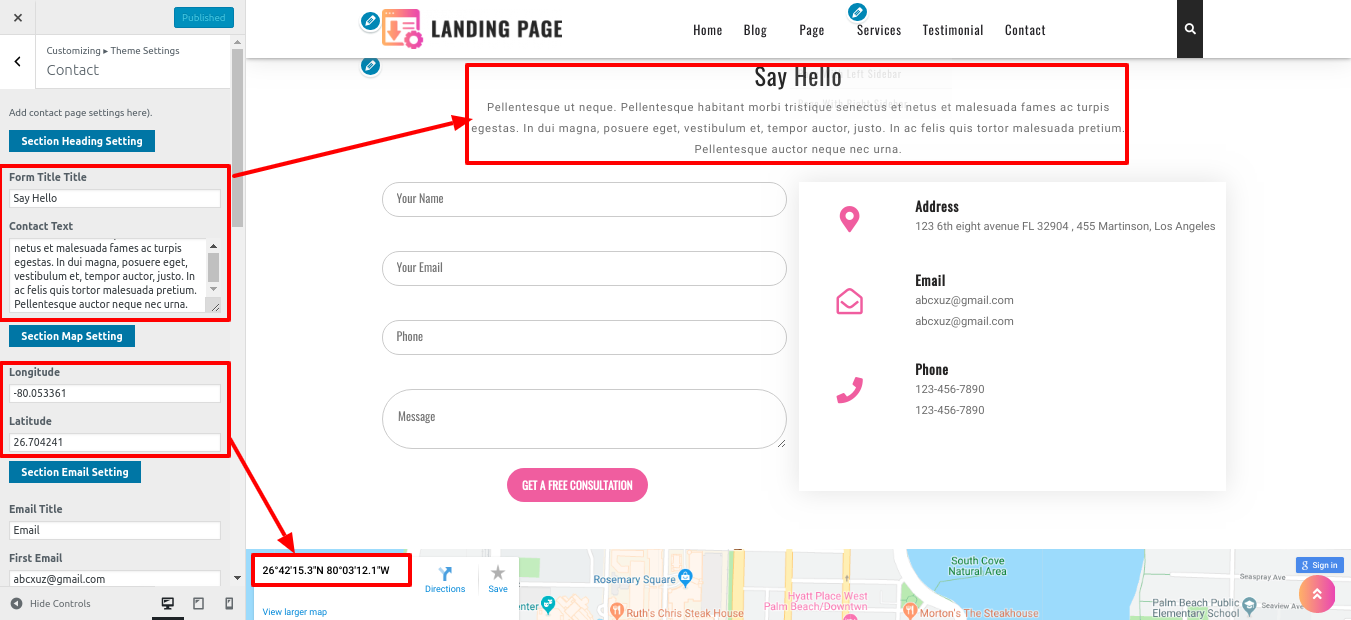Click the Your Email form field
This screenshot has height=620, width=1351.
pos(584,268)
